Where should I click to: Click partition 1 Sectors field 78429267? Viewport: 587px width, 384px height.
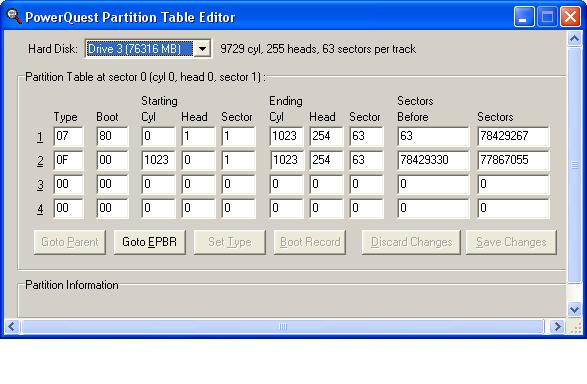(x=513, y=136)
